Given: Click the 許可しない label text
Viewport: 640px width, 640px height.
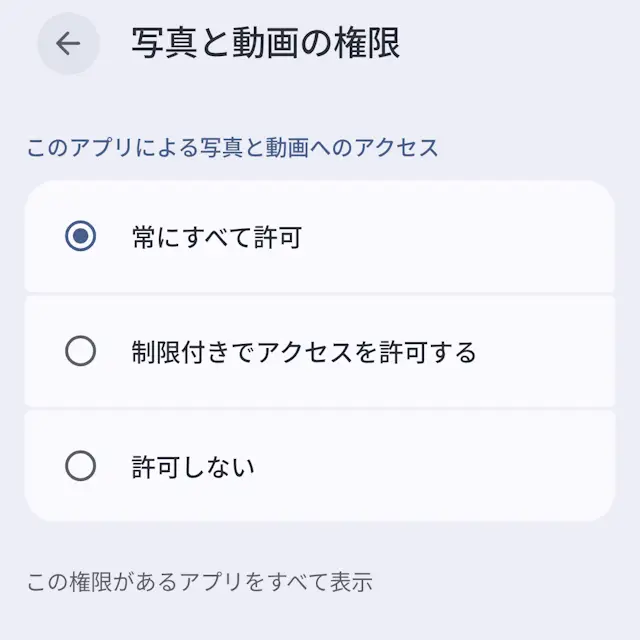Looking at the screenshot, I should pos(193,466).
